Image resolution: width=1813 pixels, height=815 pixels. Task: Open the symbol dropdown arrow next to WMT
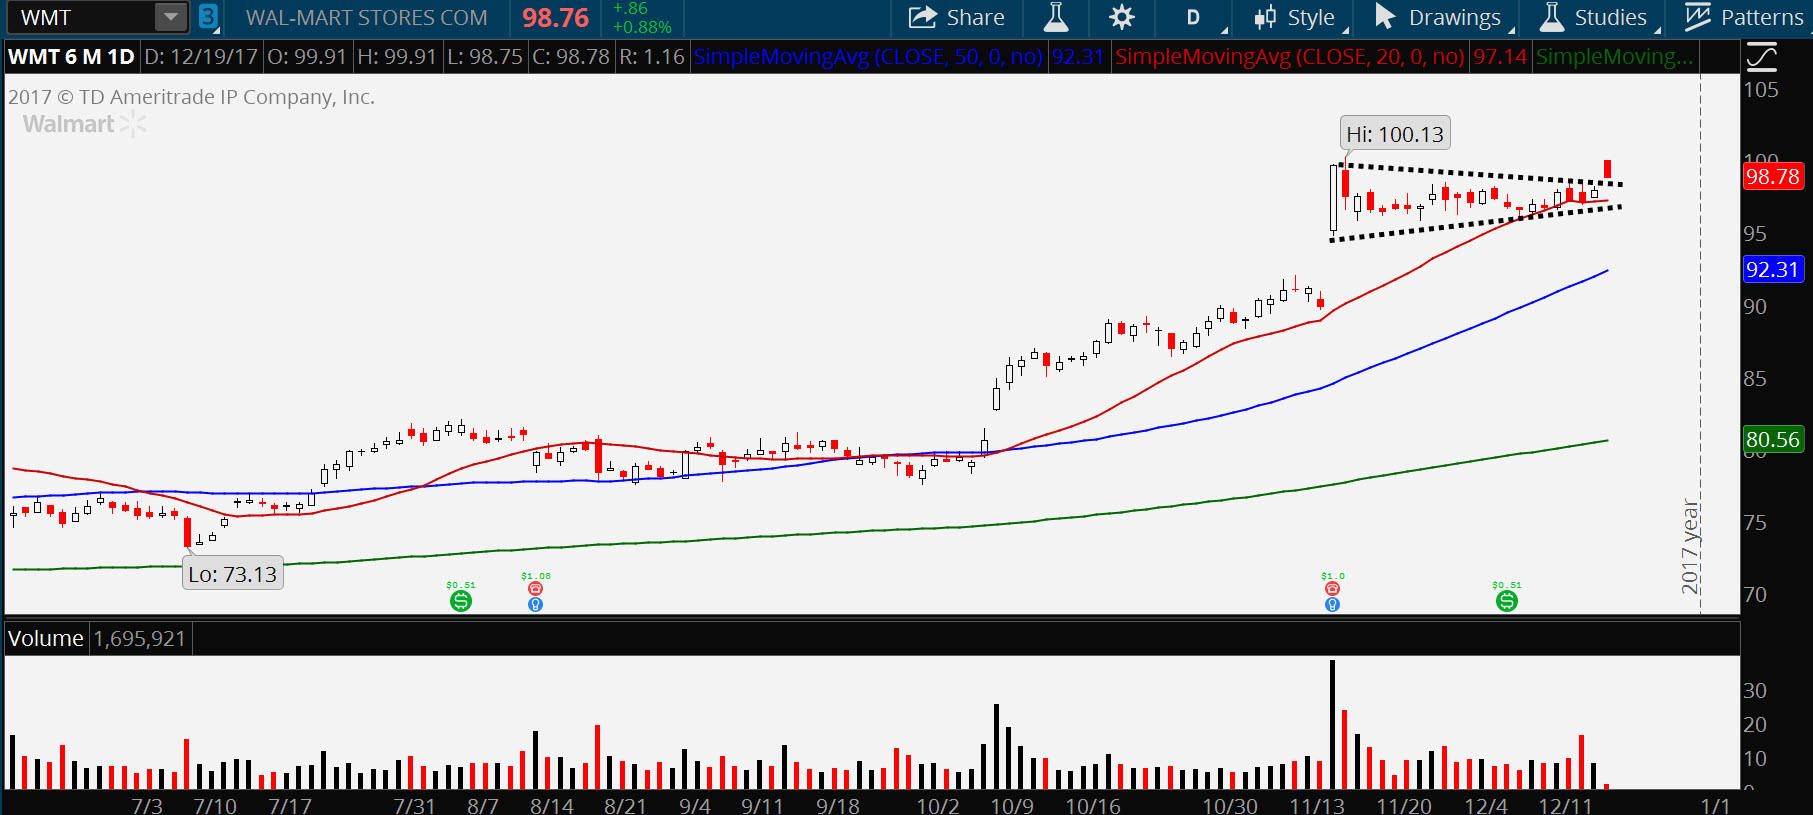(171, 17)
